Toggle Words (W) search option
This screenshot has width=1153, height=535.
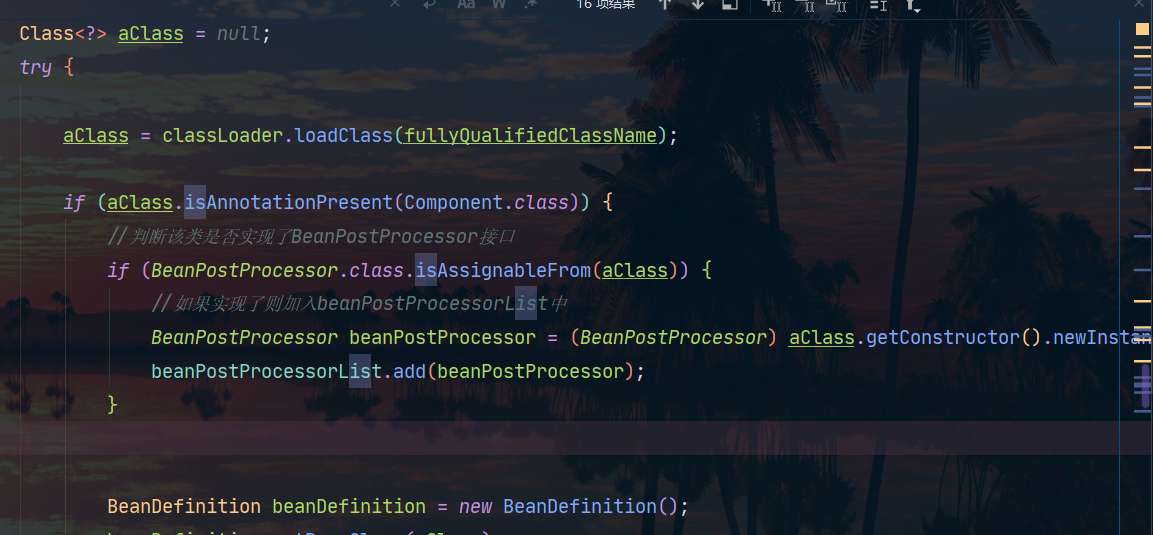pyautogui.click(x=499, y=4)
